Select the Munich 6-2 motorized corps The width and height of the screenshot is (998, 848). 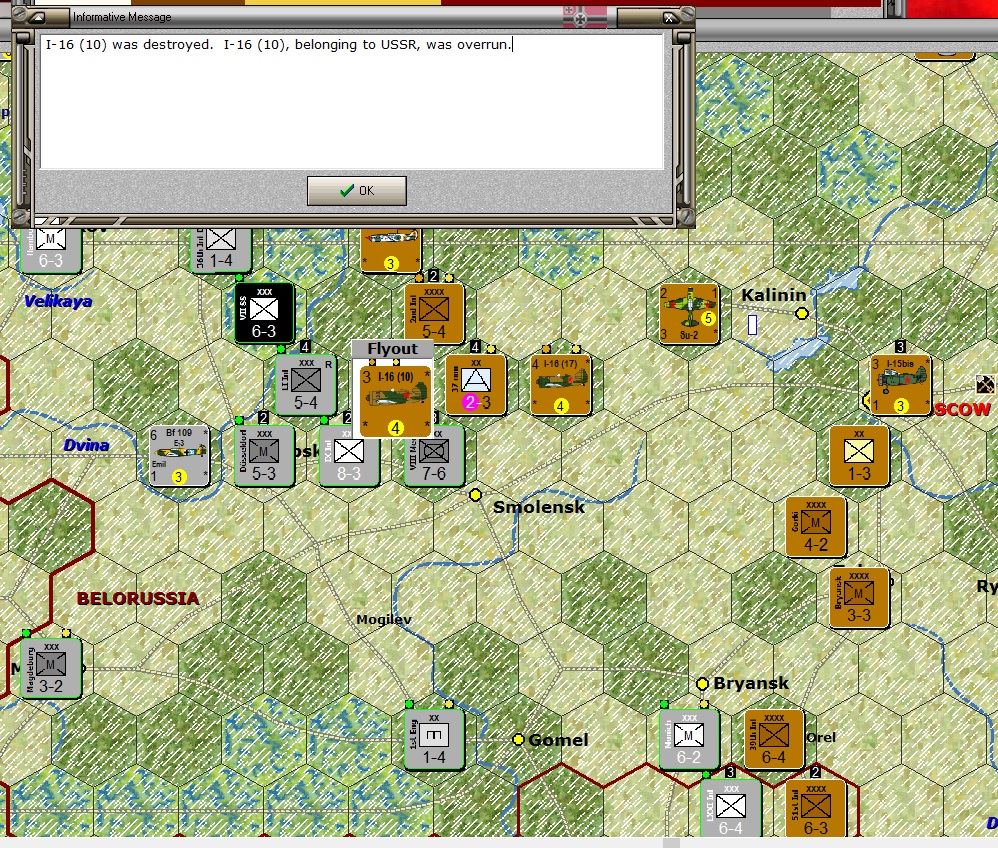point(689,740)
